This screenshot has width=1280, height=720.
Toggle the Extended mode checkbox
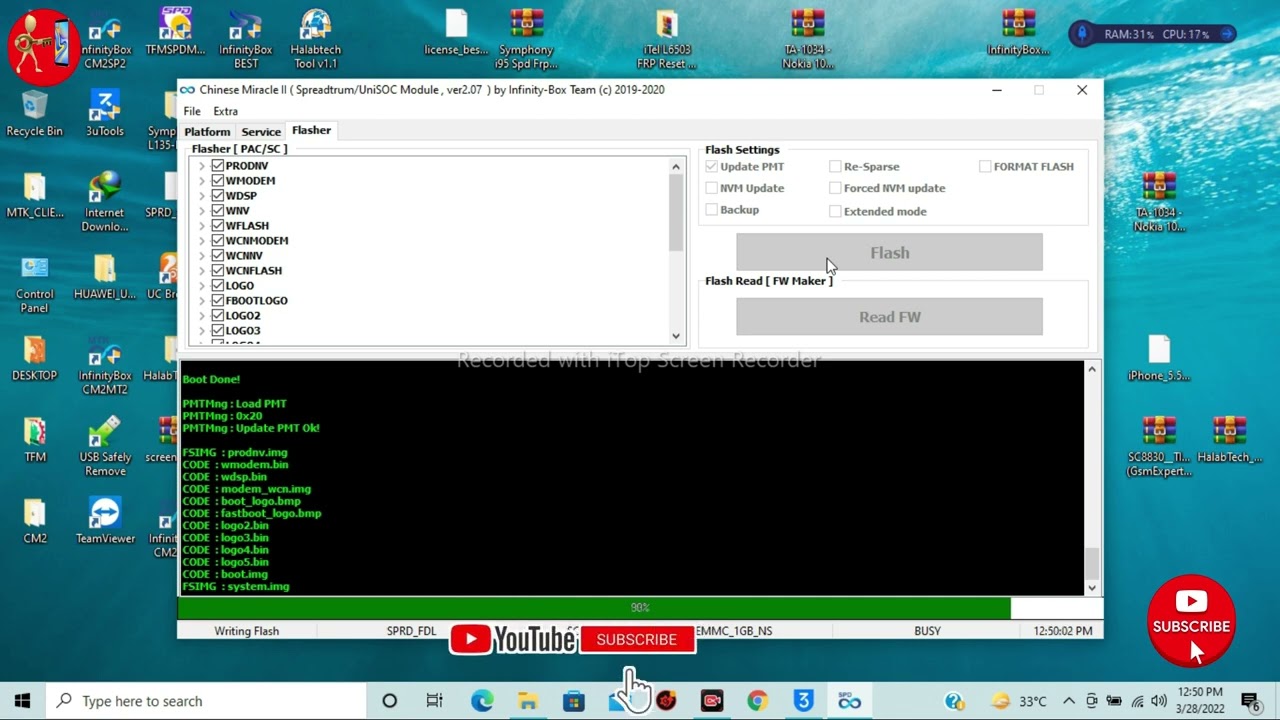click(835, 211)
